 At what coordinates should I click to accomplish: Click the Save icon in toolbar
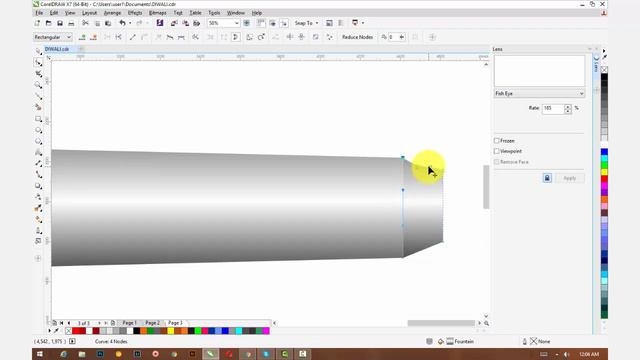(60, 23)
